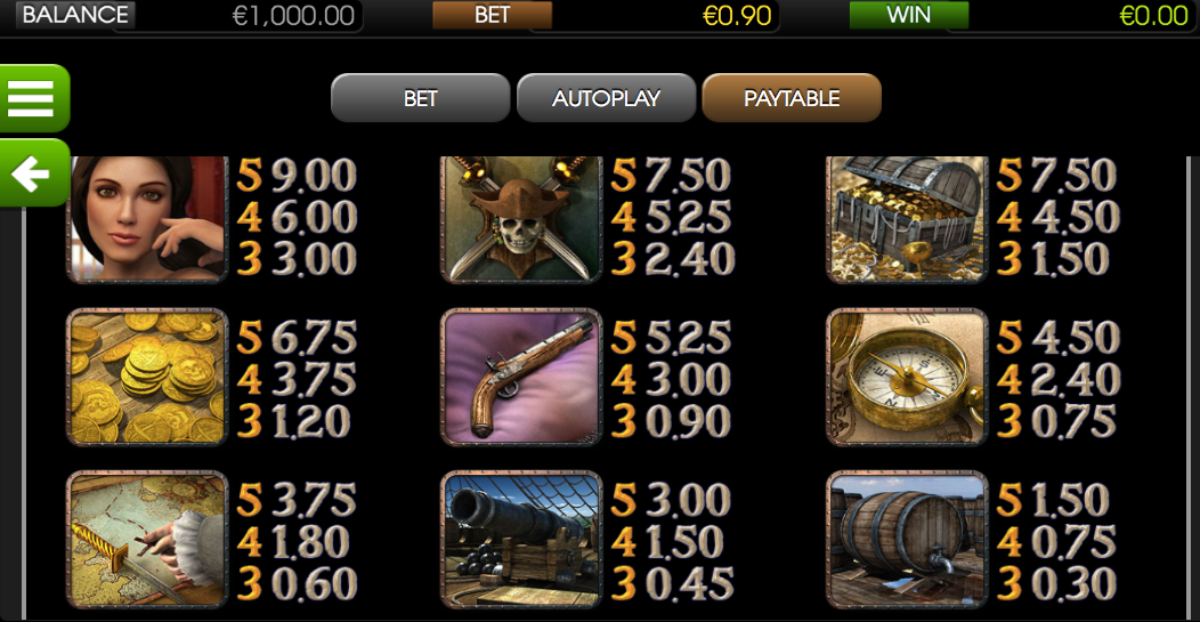Click the pirate skull and swords symbol
1200x622 pixels.
[521, 218]
